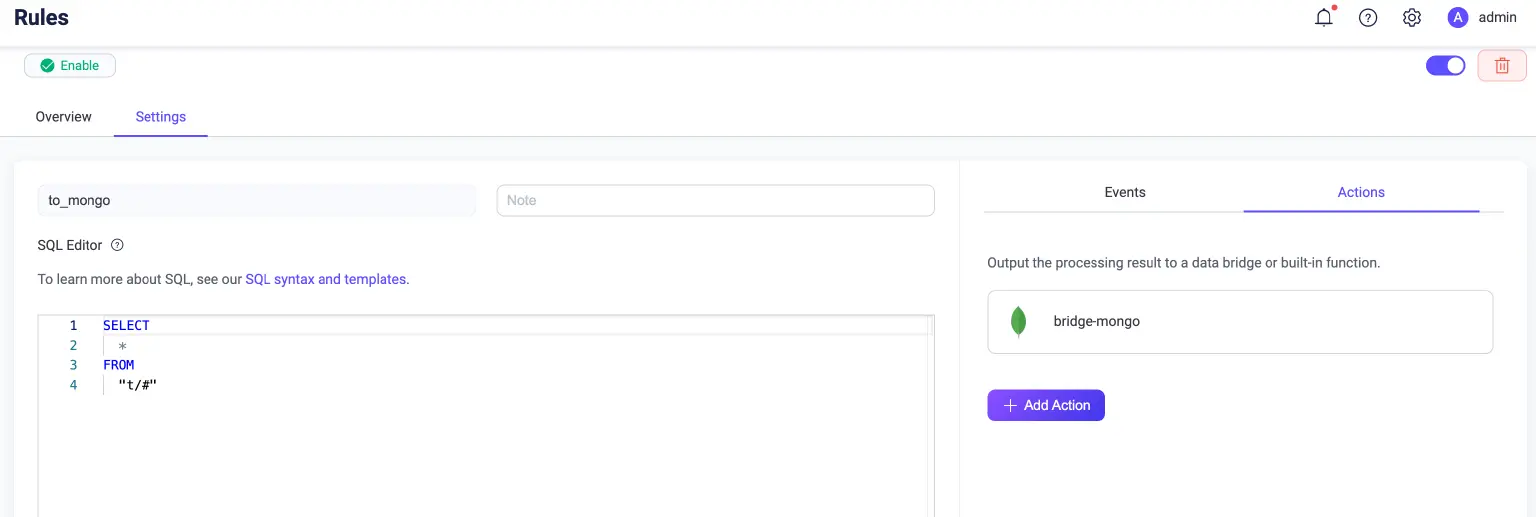Click the to_mongo rule name field
This screenshot has width=1536, height=517.
tap(256, 200)
